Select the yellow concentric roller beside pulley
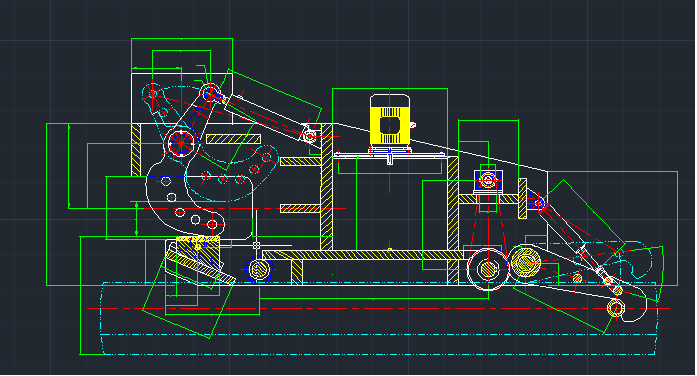697x376 pixels. point(525,263)
